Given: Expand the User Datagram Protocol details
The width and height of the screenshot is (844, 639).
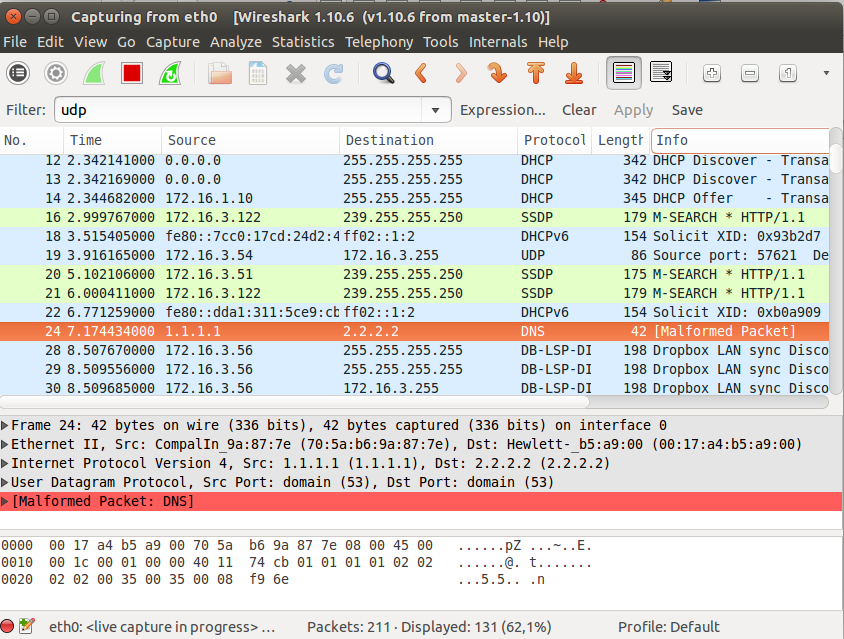Looking at the screenshot, I should point(6,482).
